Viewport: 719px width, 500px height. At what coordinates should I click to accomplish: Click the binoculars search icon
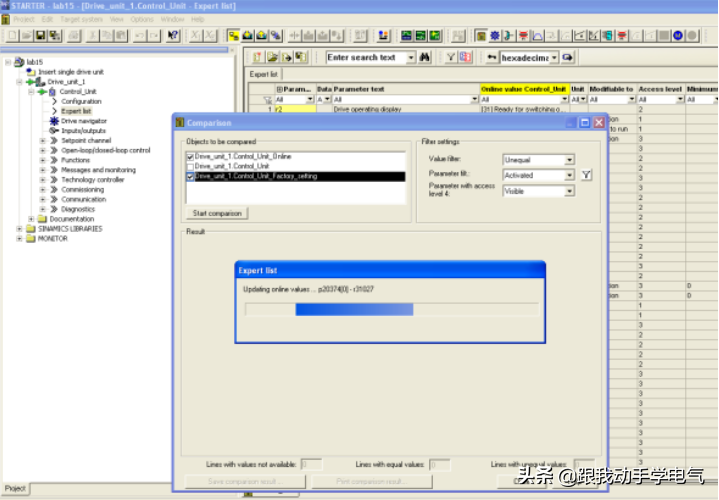click(425, 58)
